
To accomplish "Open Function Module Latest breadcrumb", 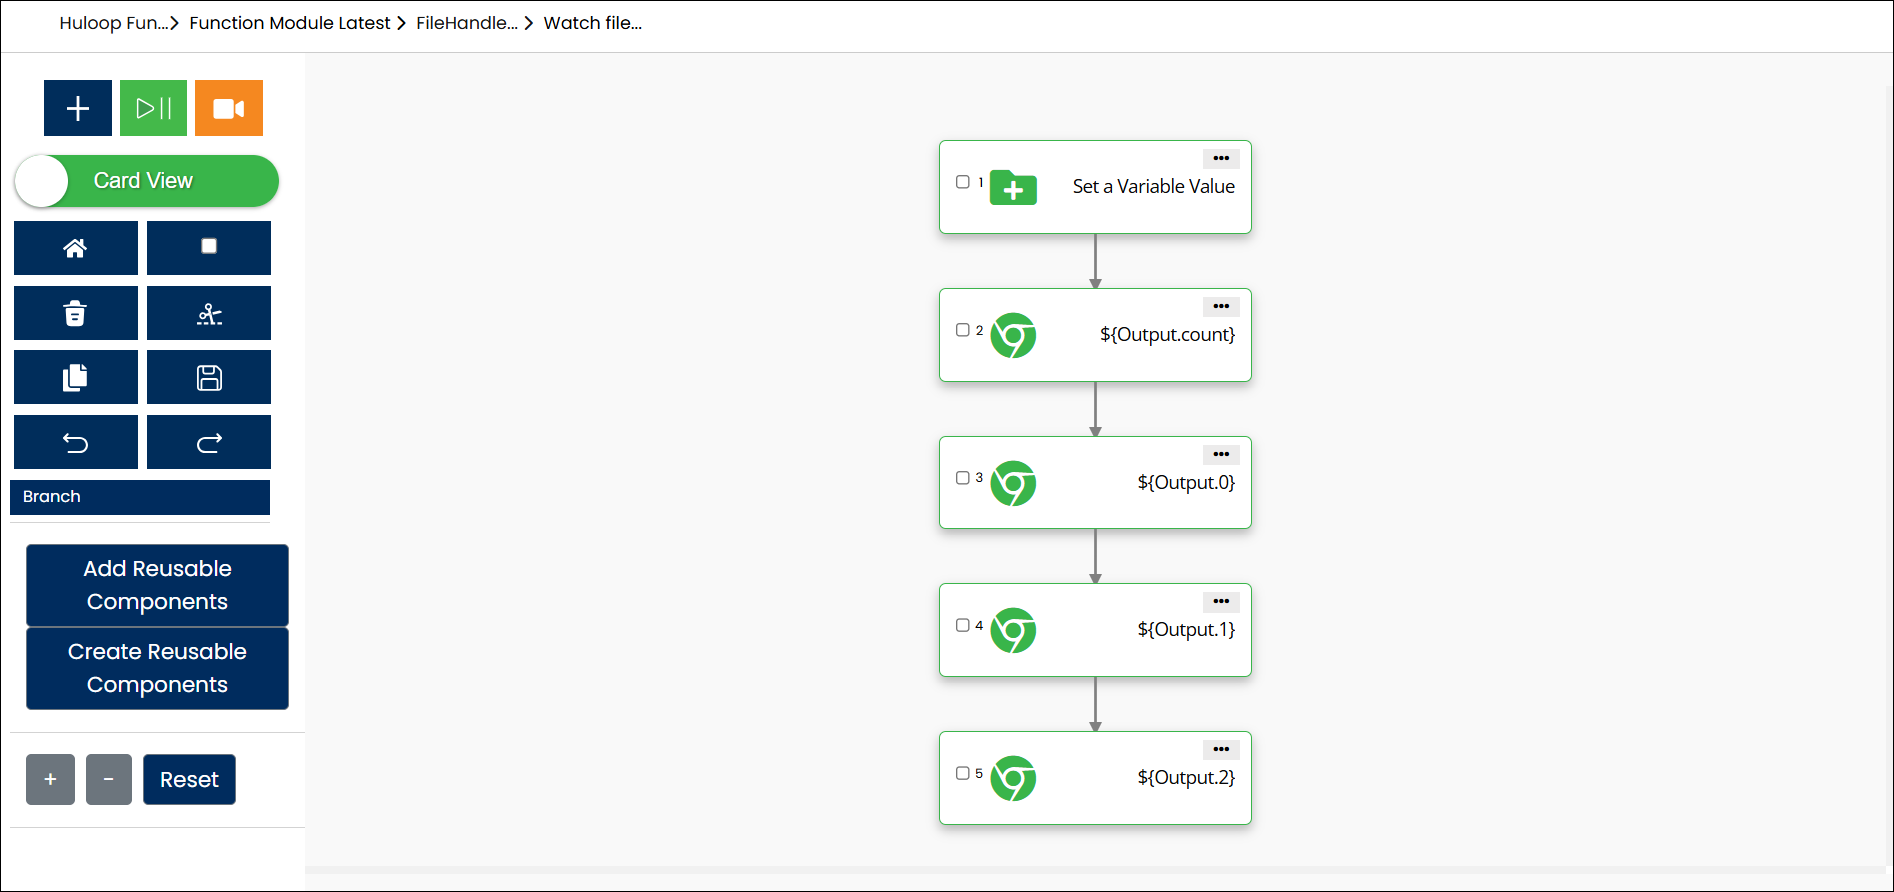I will [289, 23].
